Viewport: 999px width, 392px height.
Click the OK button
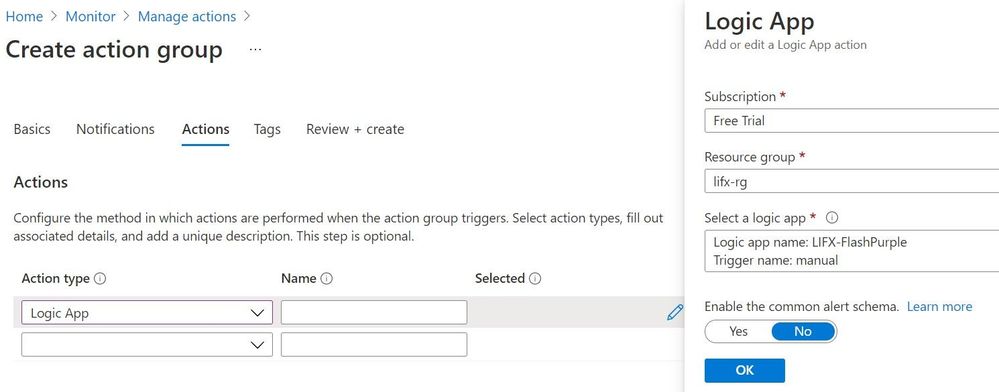click(x=744, y=370)
